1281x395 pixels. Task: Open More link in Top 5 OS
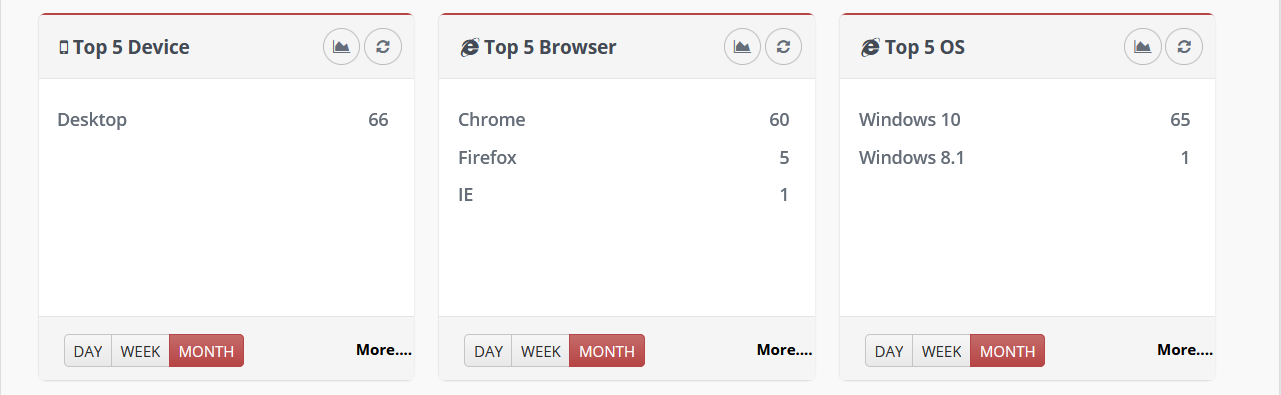(x=1185, y=350)
